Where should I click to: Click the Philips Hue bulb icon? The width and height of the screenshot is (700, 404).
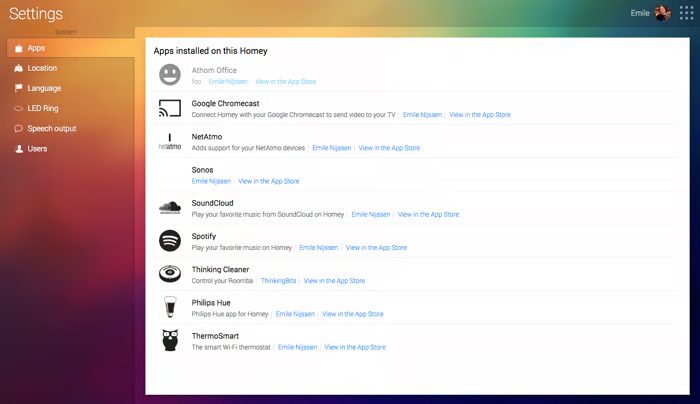coord(170,307)
